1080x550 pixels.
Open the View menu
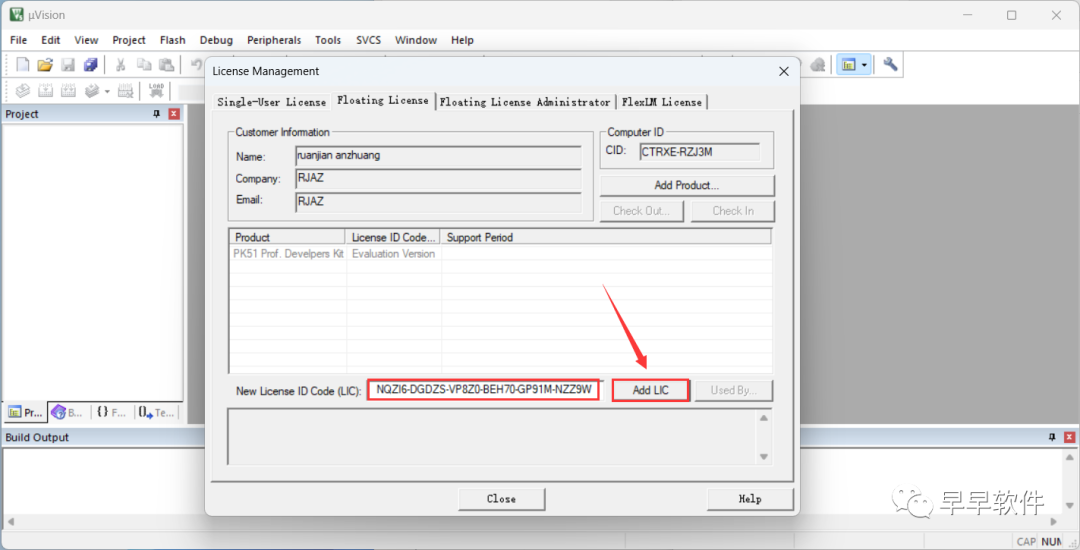point(86,40)
